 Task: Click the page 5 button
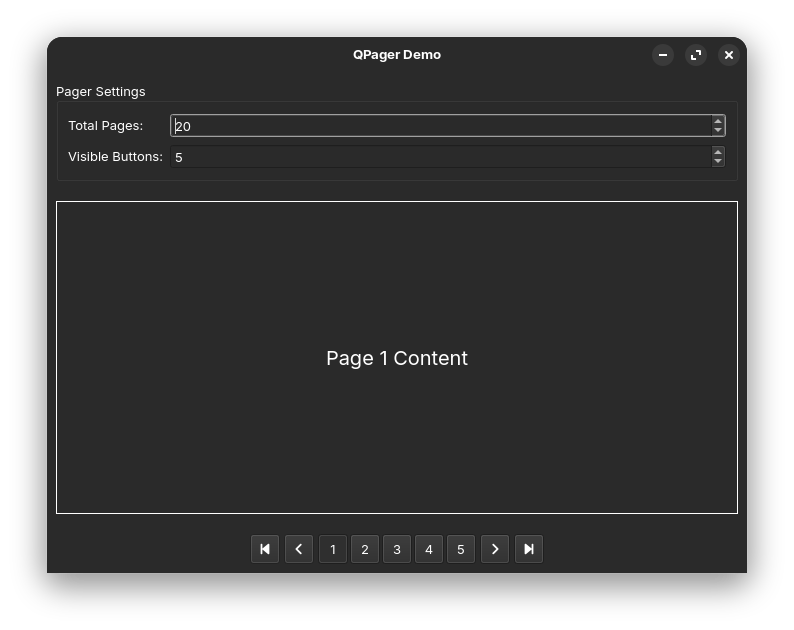pyautogui.click(x=461, y=549)
